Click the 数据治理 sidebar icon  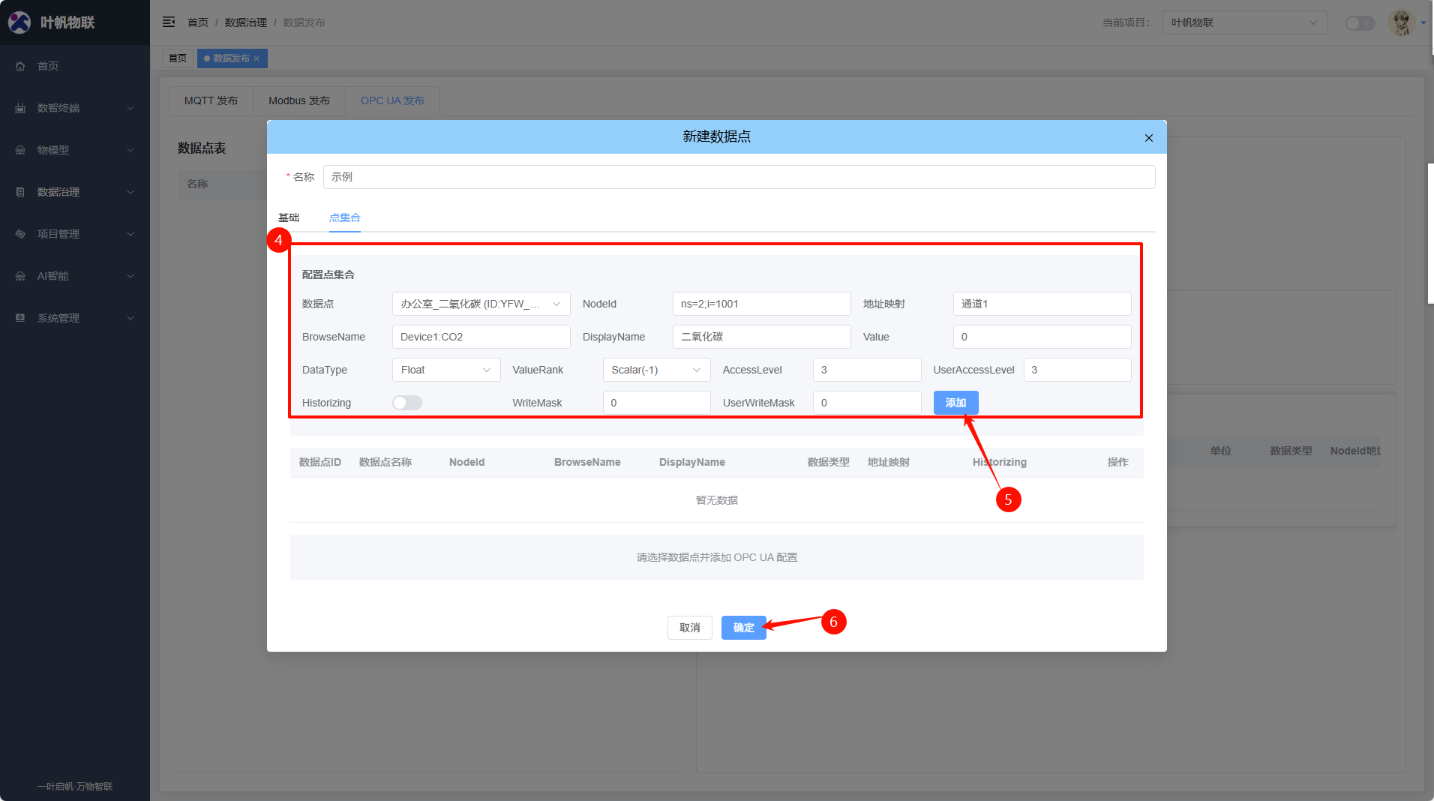[20, 192]
